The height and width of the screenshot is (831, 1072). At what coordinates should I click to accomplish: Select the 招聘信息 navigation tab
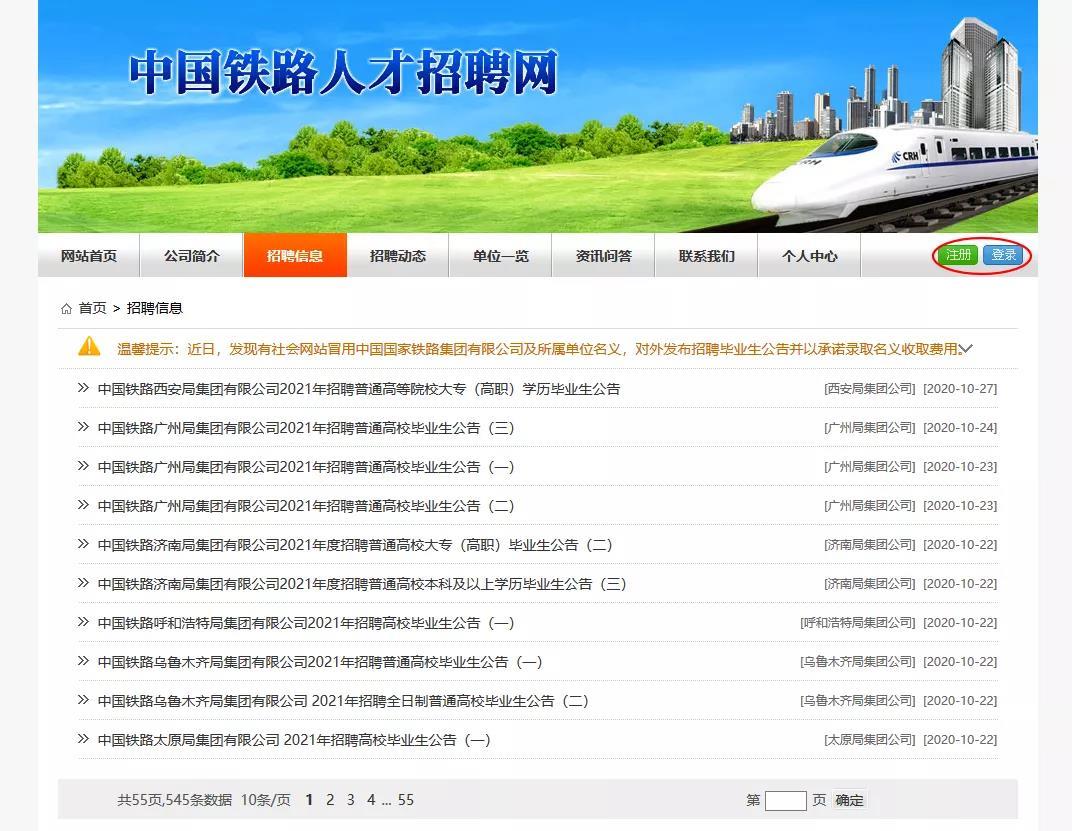pos(295,256)
